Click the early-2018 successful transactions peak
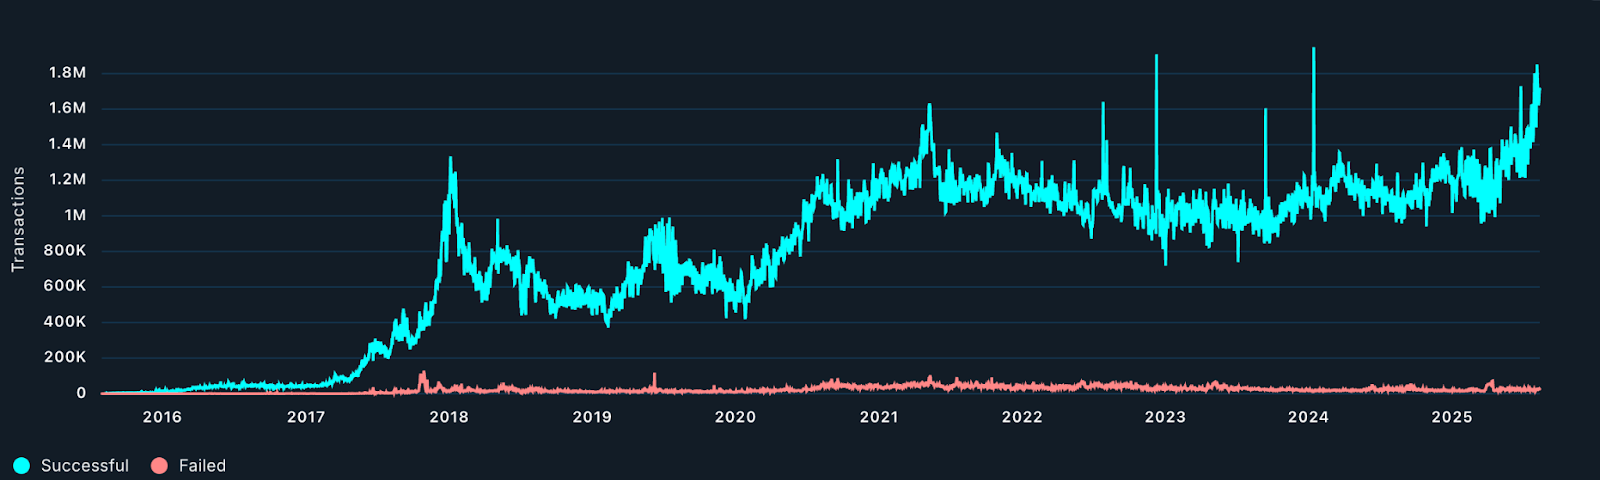 [x=450, y=159]
